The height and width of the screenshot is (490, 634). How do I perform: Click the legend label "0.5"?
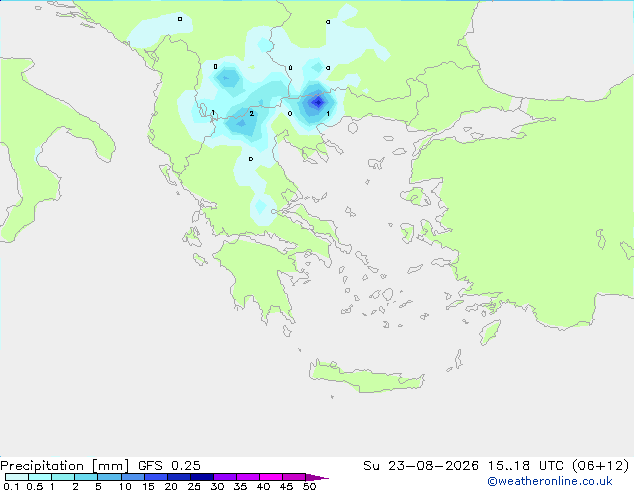click(34, 486)
